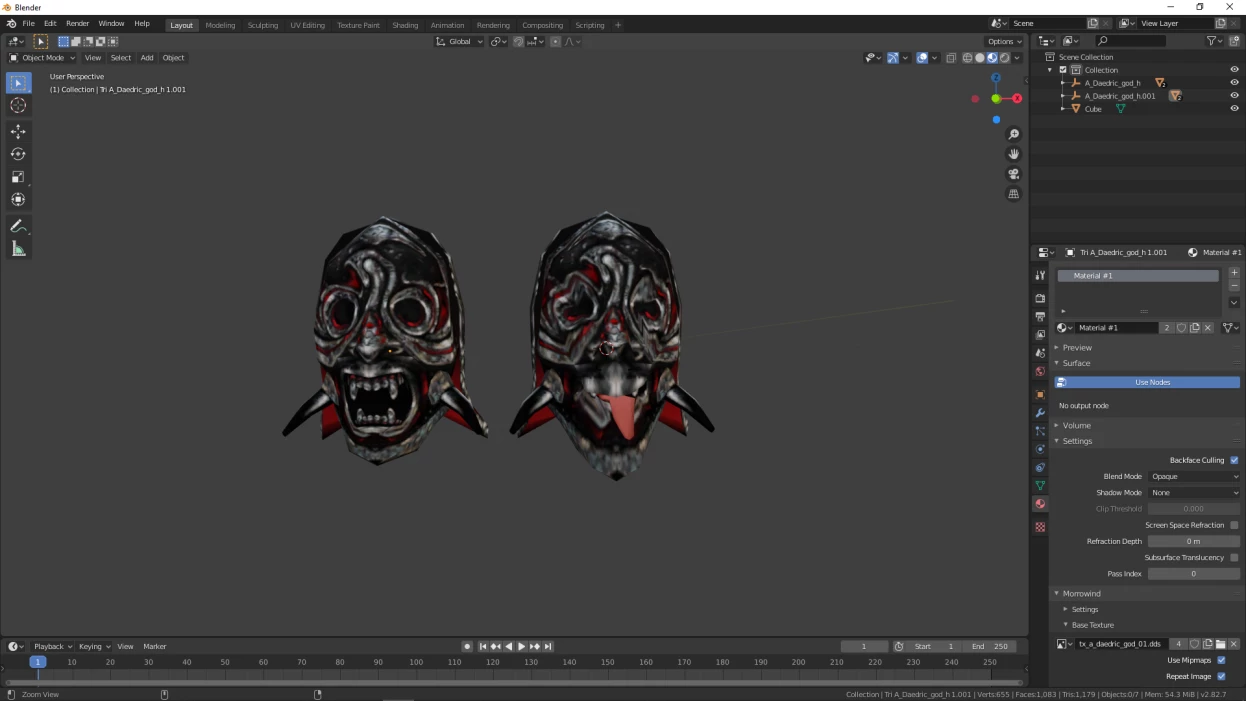Open the Blend Mode dropdown
This screenshot has height=701, width=1246.
point(1194,477)
